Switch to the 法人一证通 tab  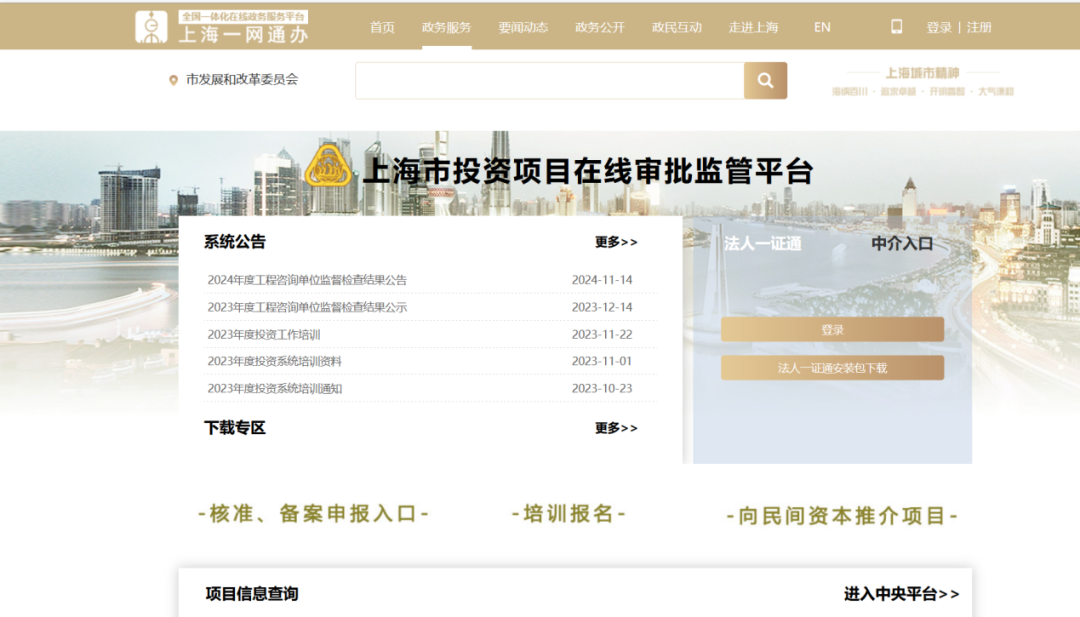click(762, 243)
